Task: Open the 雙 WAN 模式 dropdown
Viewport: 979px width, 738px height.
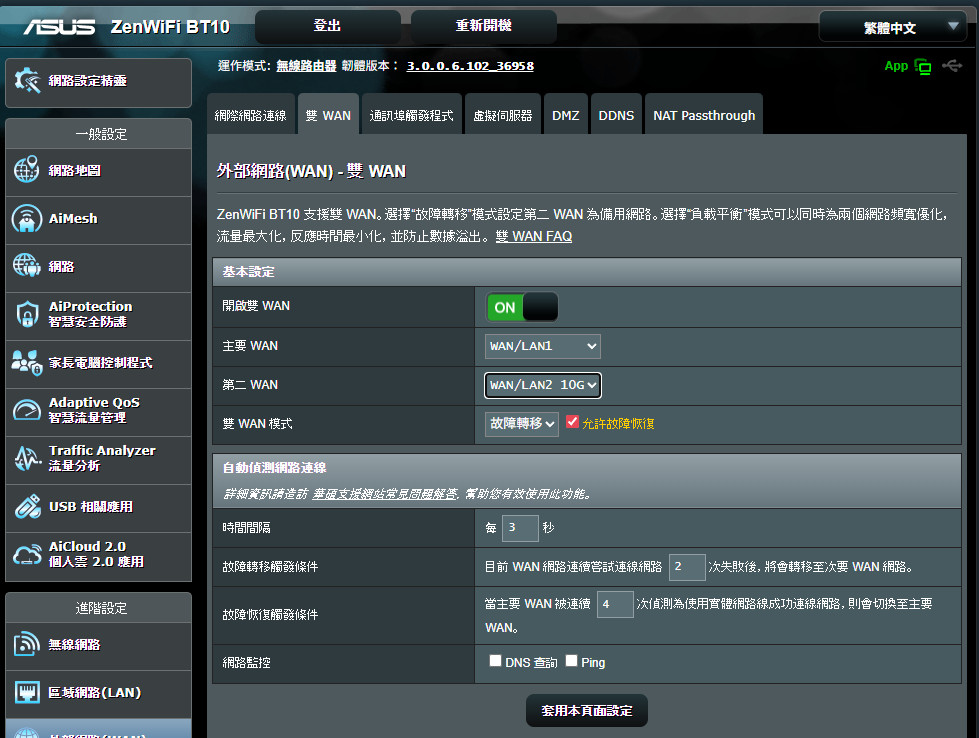Action: tap(521, 424)
